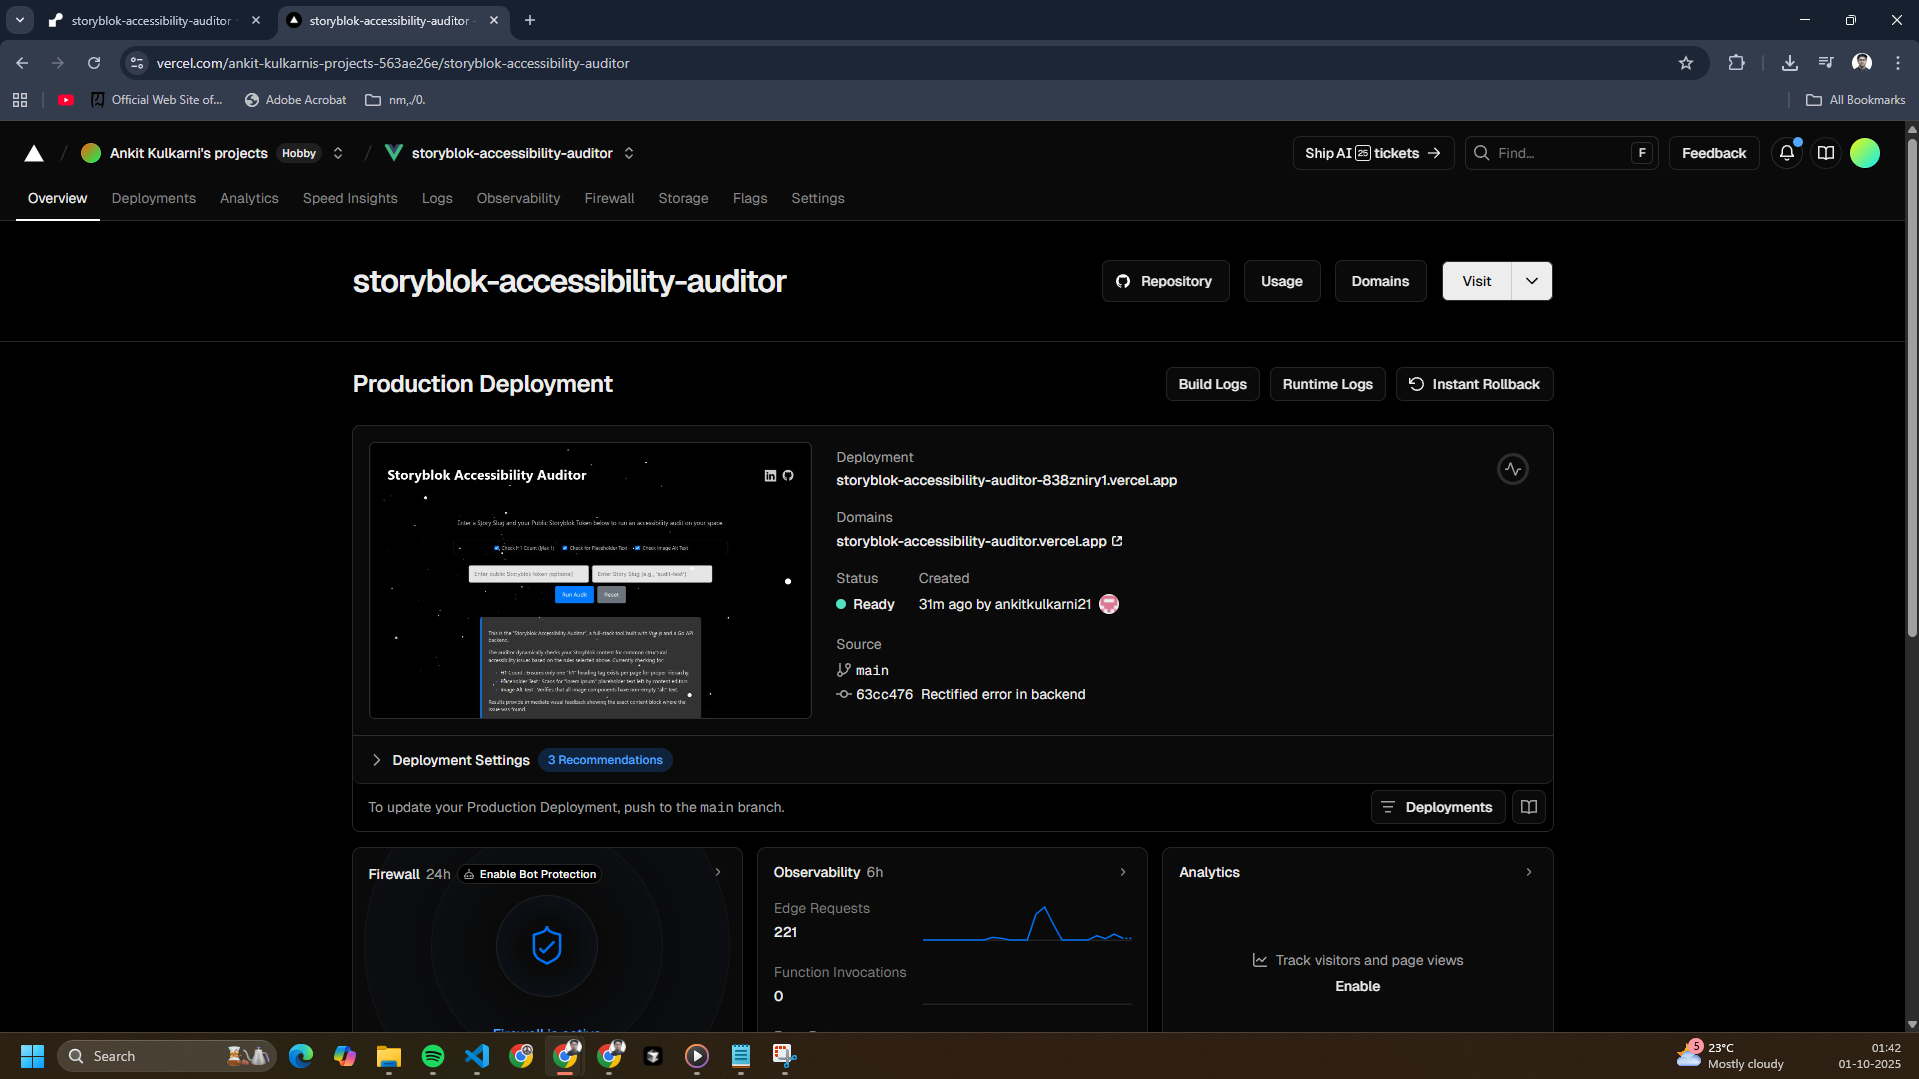The image size is (1919, 1079).
Task: Open the Firewall card chevron
Action: (718, 872)
